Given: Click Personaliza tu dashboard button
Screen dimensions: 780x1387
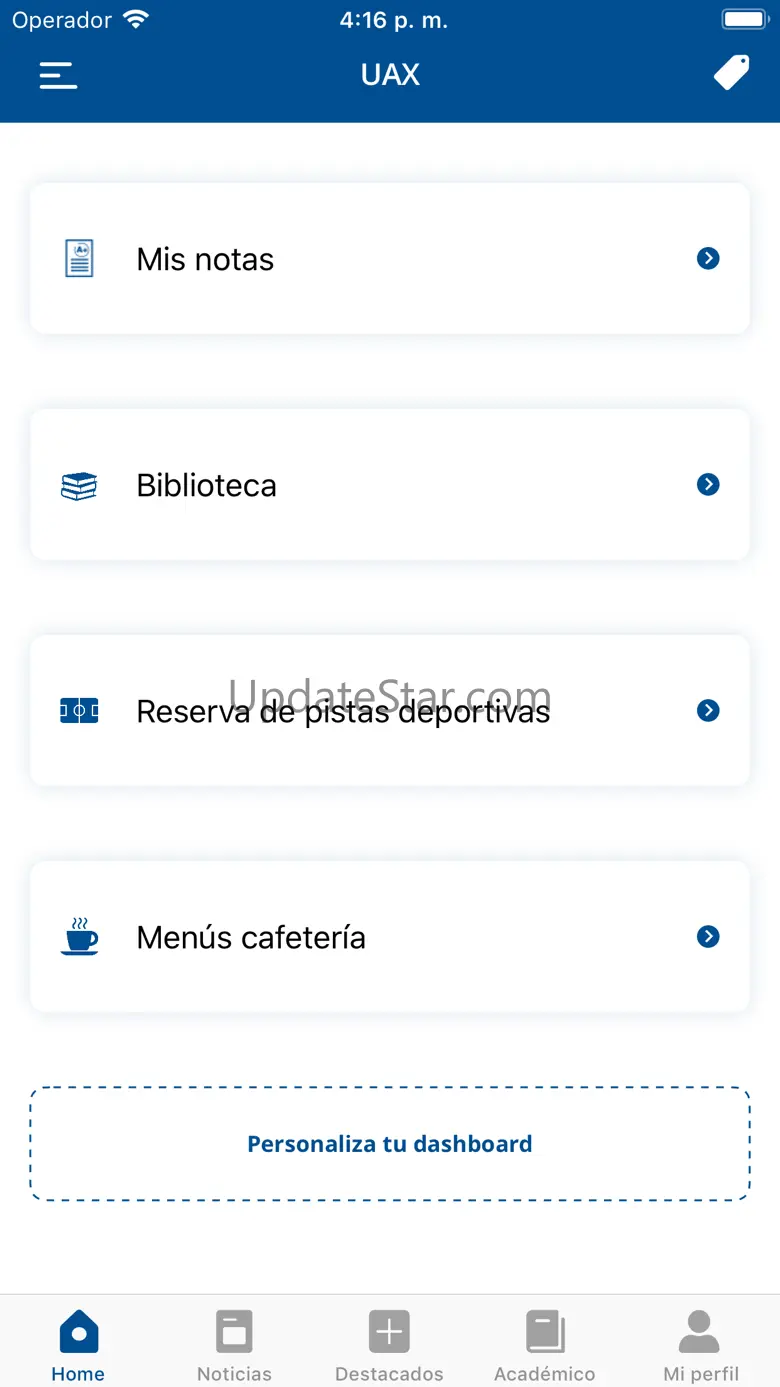Looking at the screenshot, I should pos(390,1144).
